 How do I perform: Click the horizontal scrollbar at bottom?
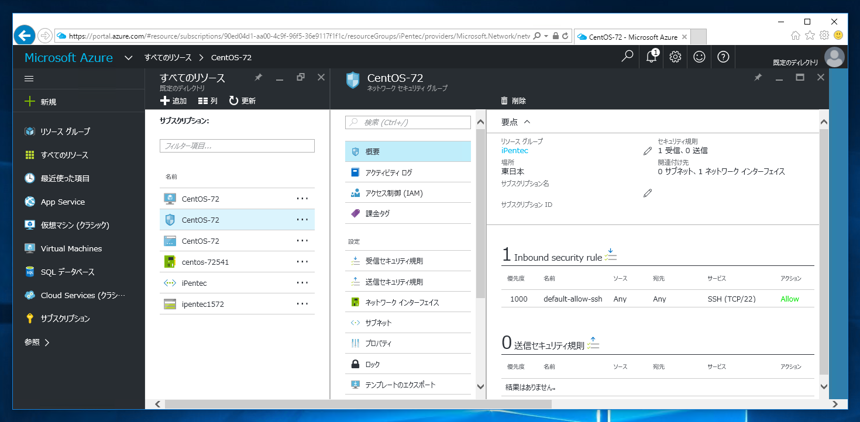point(358,404)
